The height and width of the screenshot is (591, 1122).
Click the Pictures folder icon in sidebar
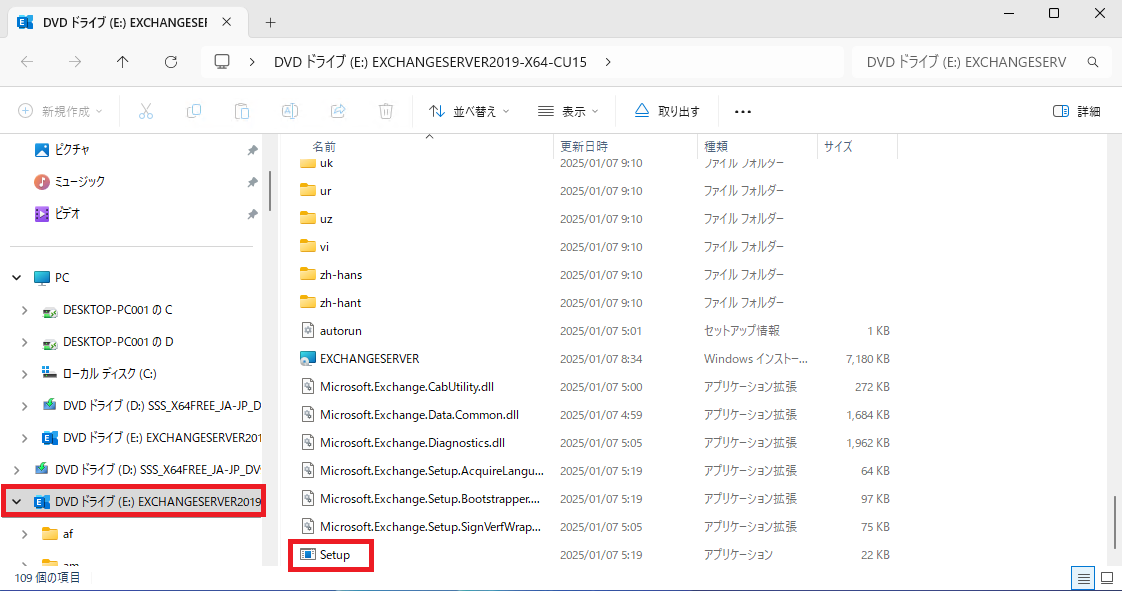[42, 150]
